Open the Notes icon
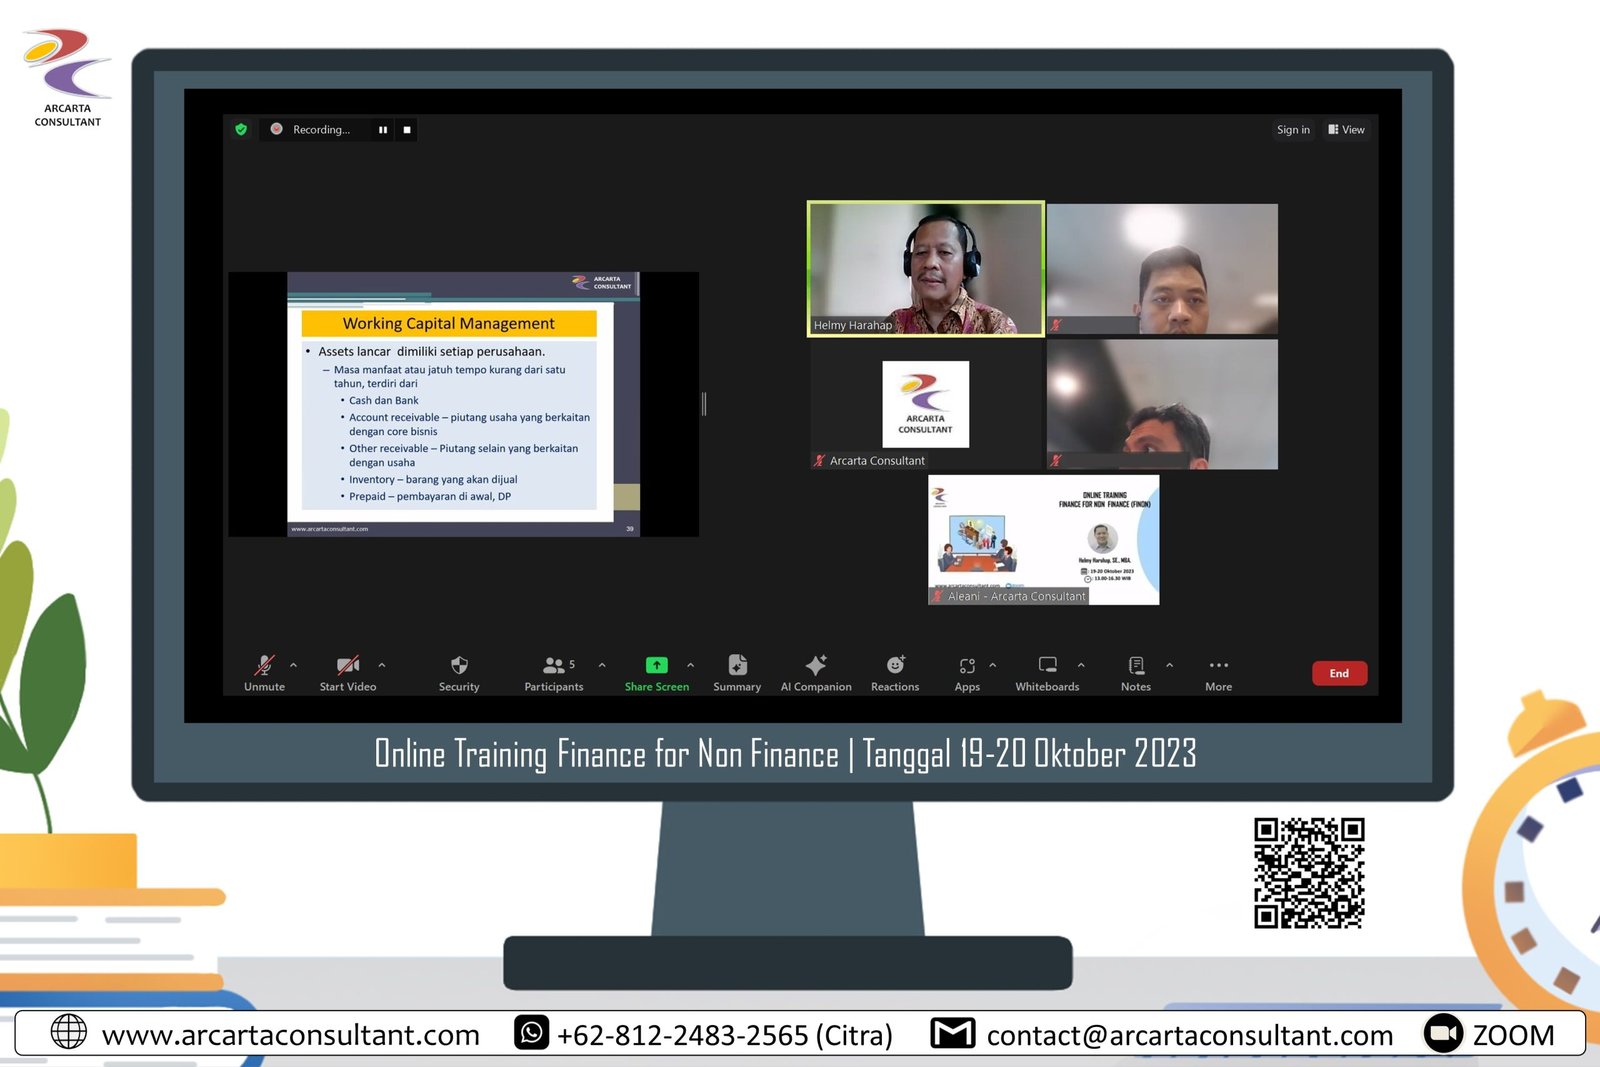This screenshot has width=1600, height=1067. [x=1136, y=667]
